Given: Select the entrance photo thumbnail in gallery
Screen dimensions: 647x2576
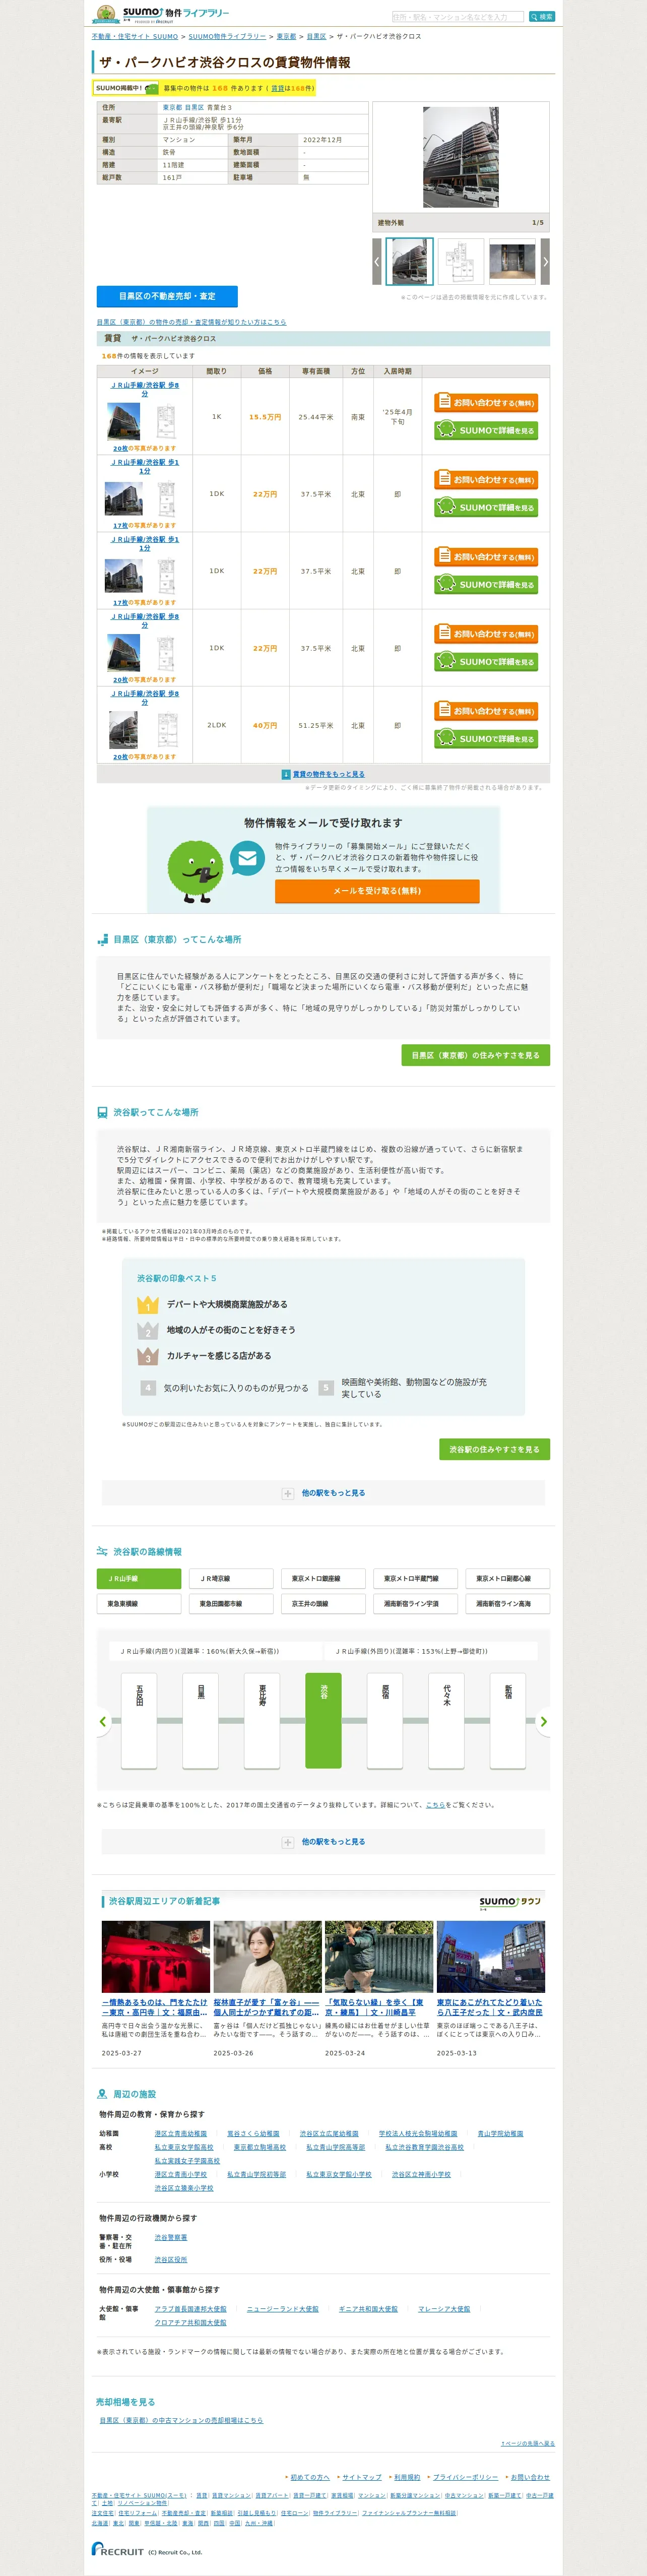Looking at the screenshot, I should (x=513, y=262).
